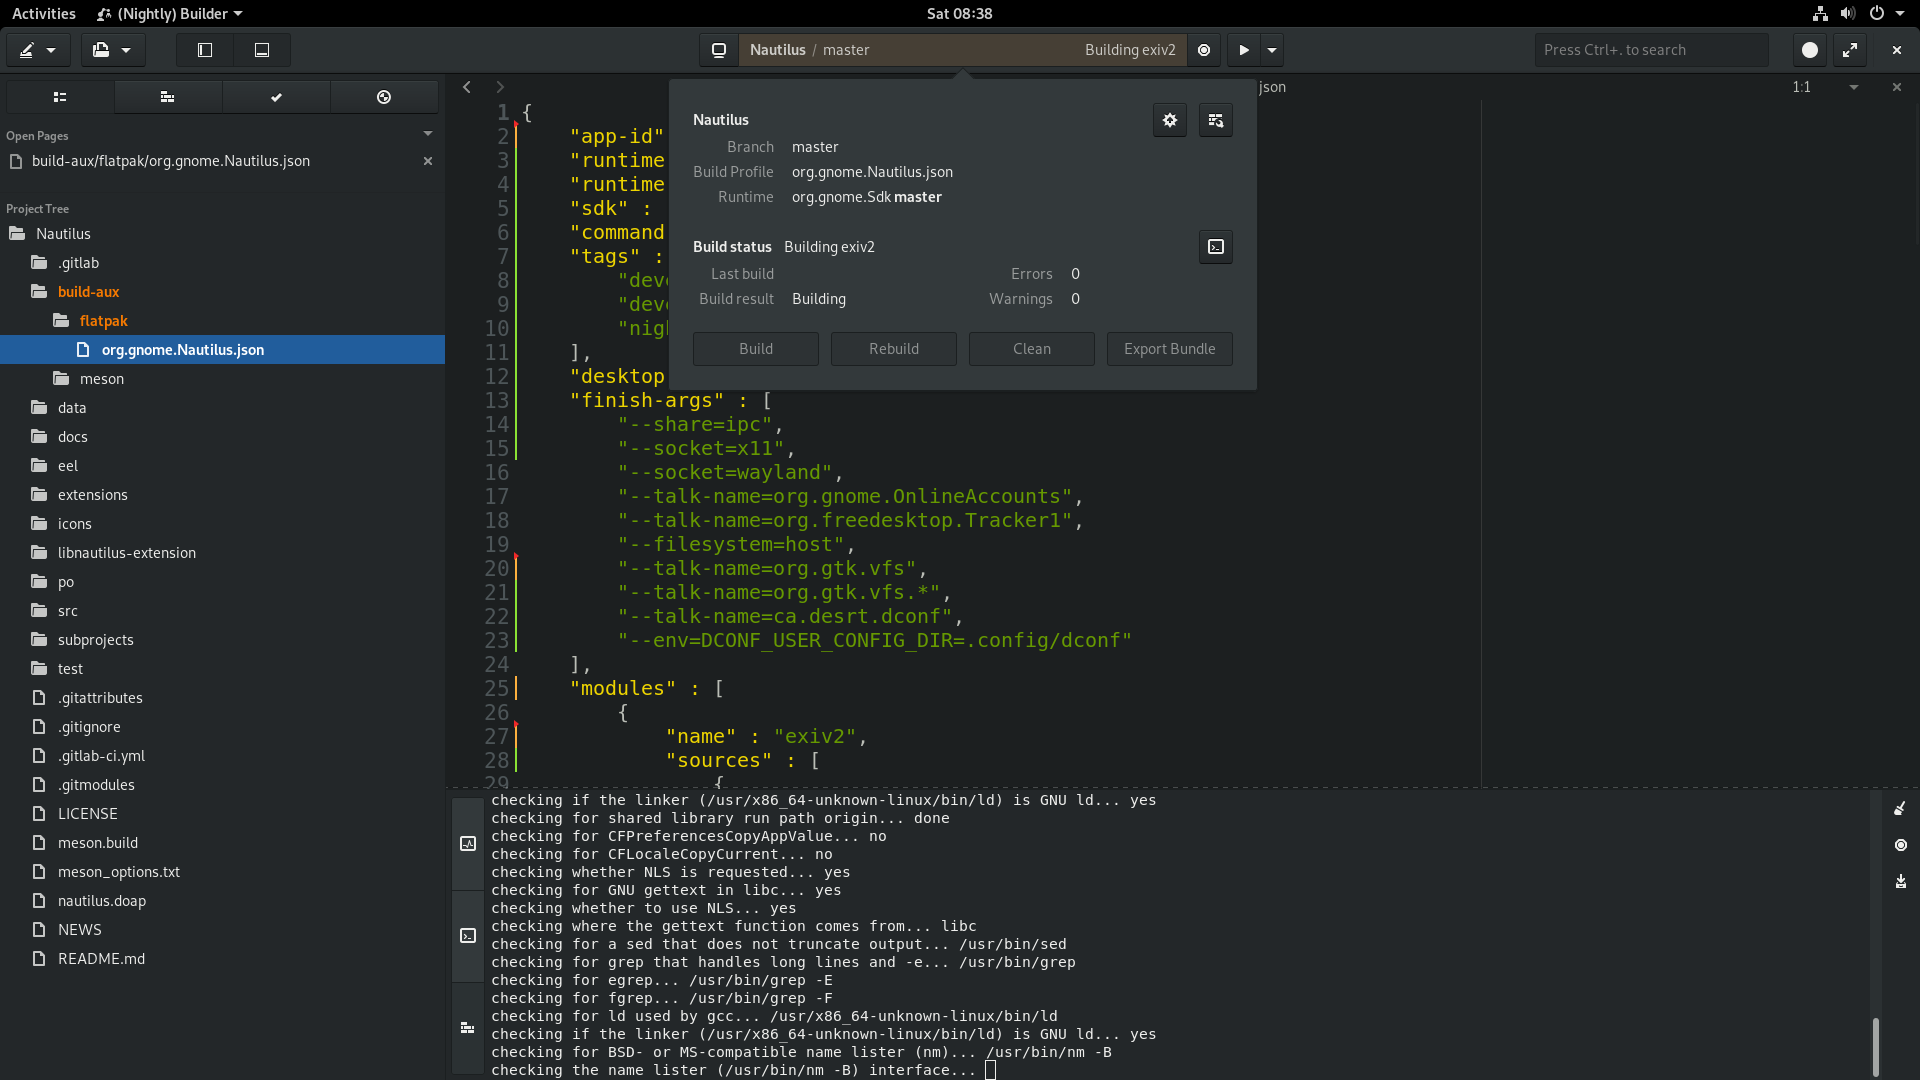Clear the build output with the brush icon
Screen dimensions: 1920x1080
[x=1900, y=808]
